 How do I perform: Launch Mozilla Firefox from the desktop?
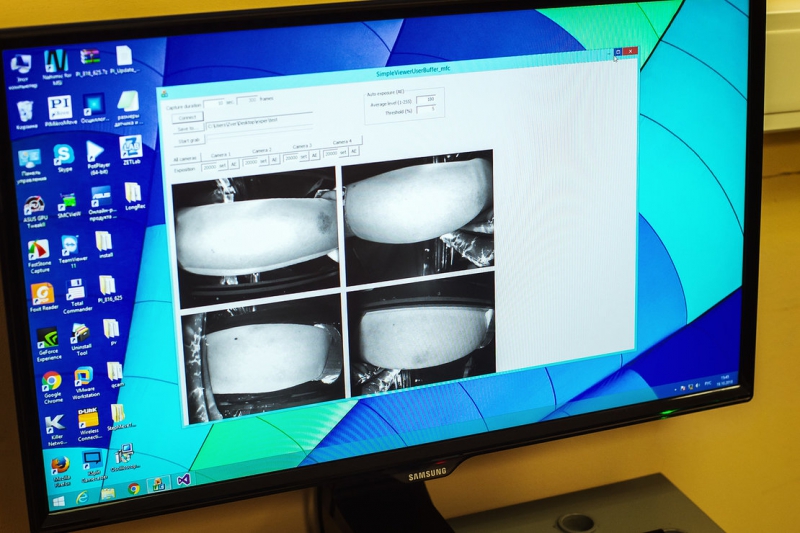[60, 465]
